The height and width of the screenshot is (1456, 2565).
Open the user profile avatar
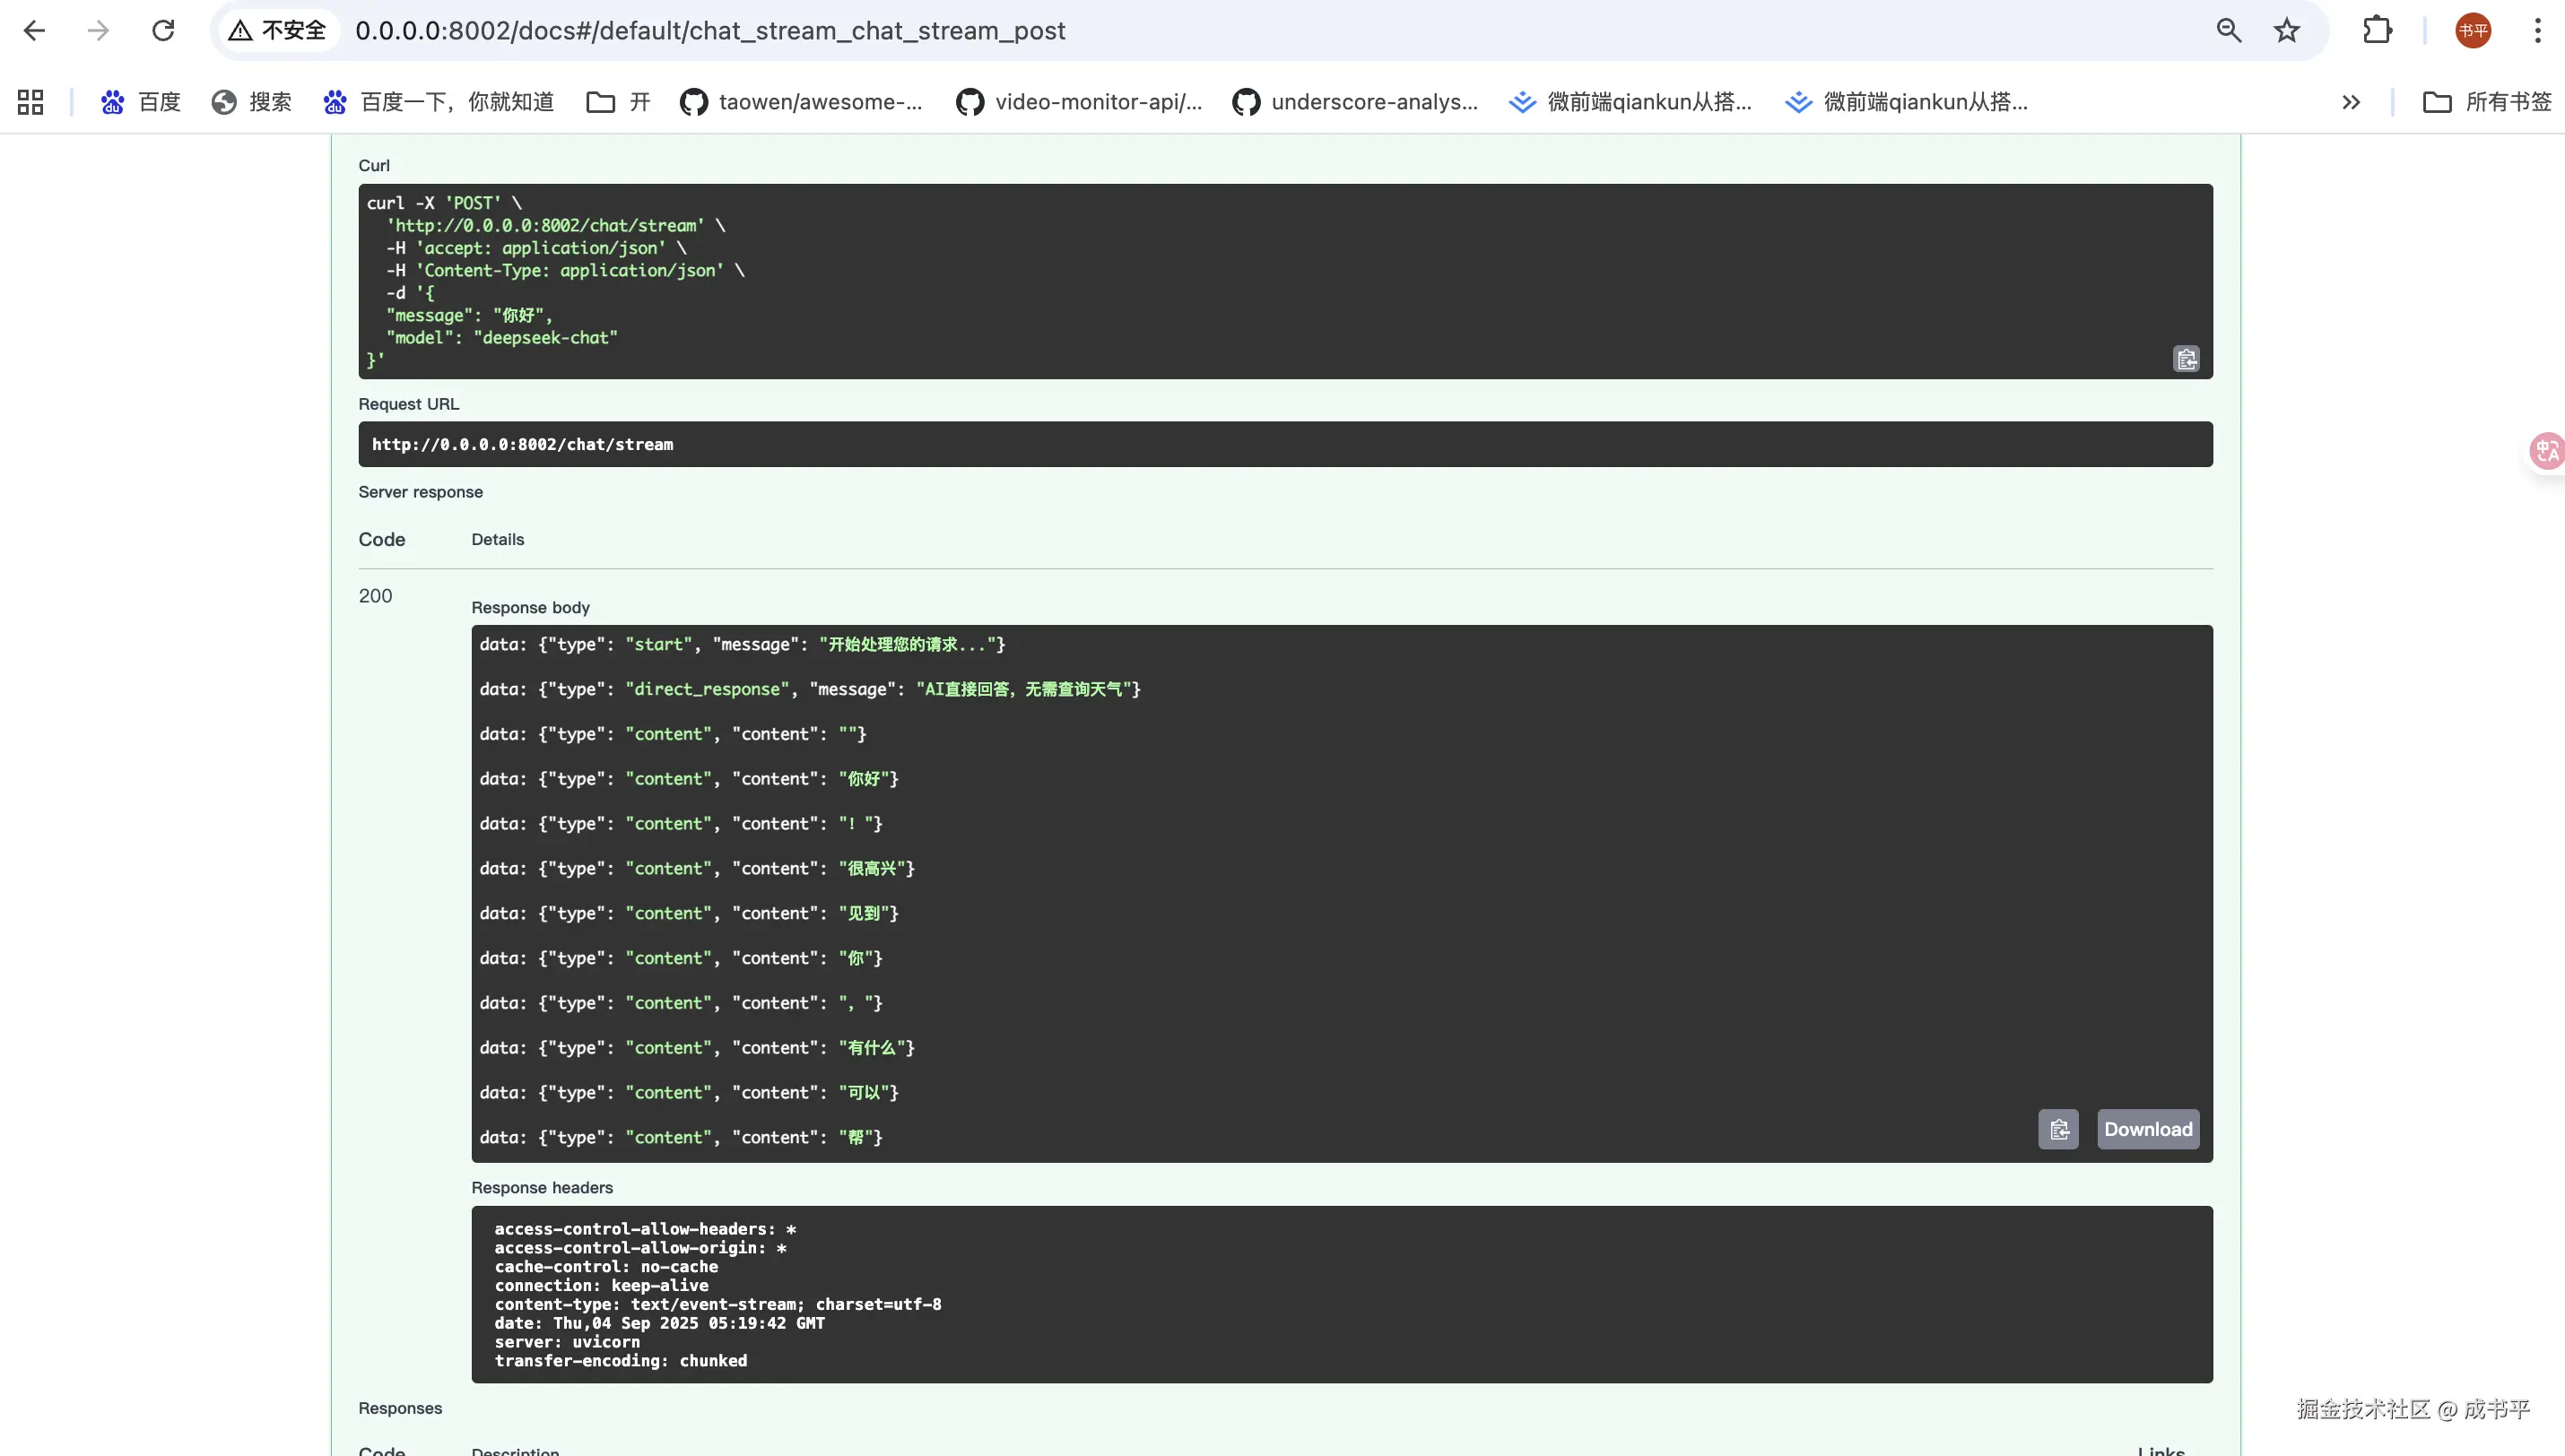click(x=2473, y=31)
